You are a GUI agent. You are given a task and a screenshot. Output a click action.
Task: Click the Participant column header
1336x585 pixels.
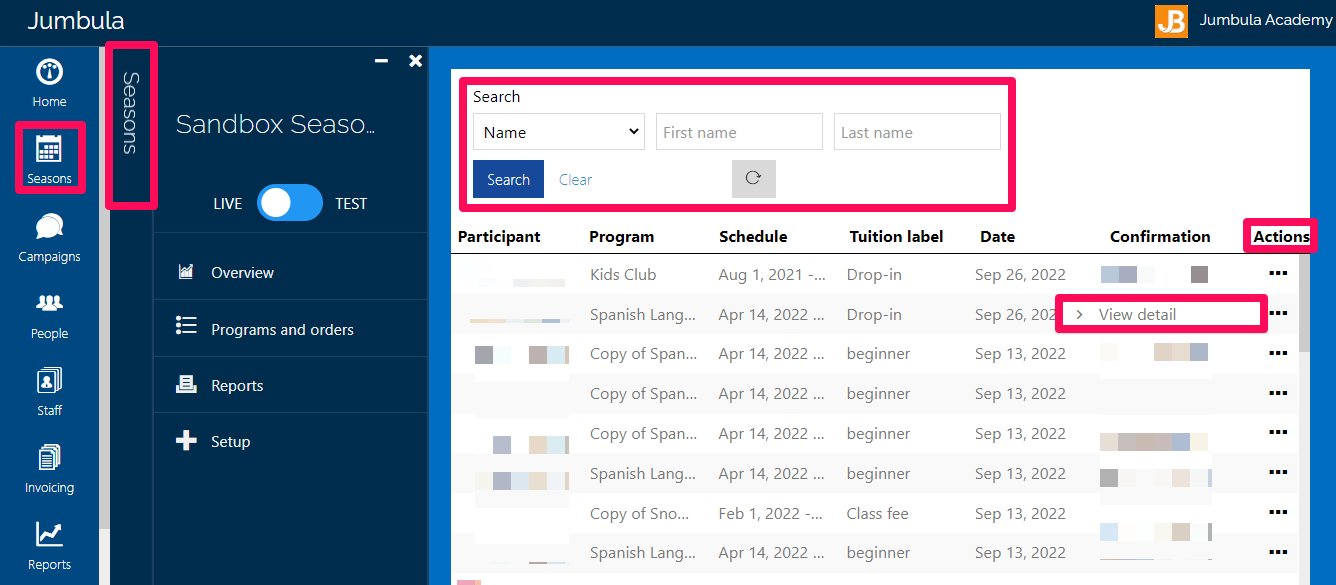pos(499,237)
